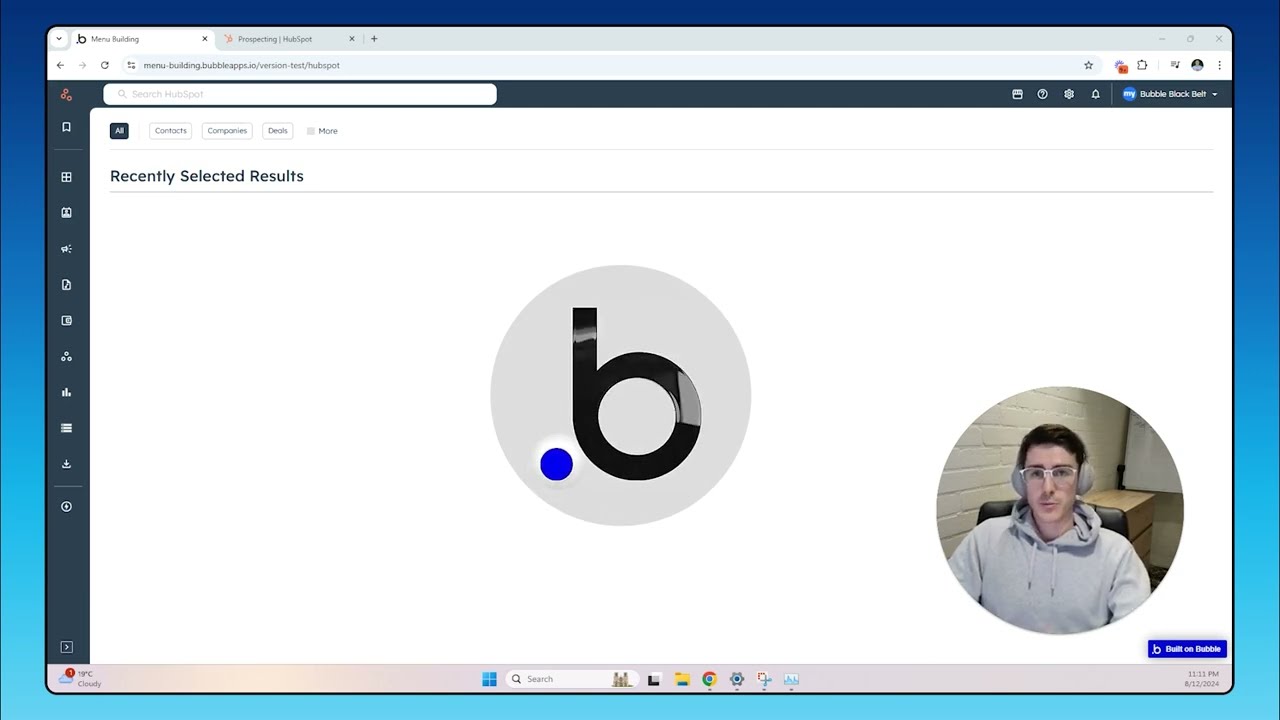Open the Extensions puzzle icon
This screenshot has width=1280, height=720.
1142,65
